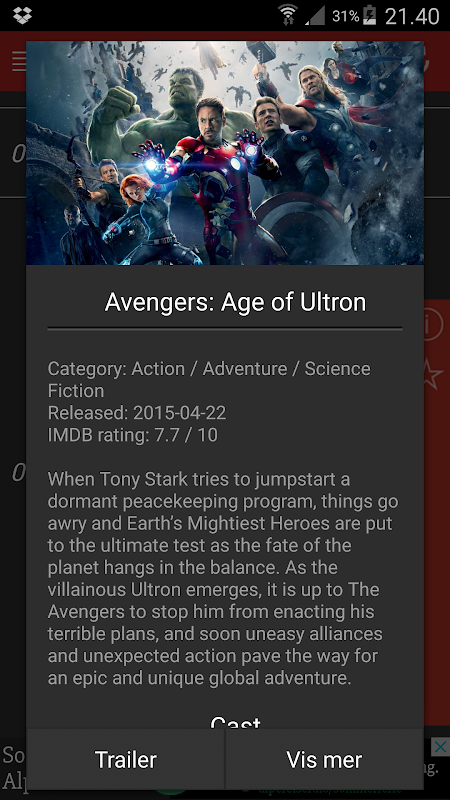Open the Dropbox notification icon
Screen dimensions: 450x800
point(22,15)
